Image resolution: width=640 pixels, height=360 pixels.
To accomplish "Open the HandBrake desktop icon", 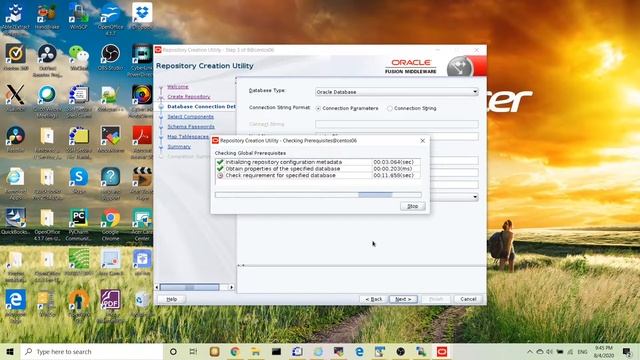I will point(47,16).
